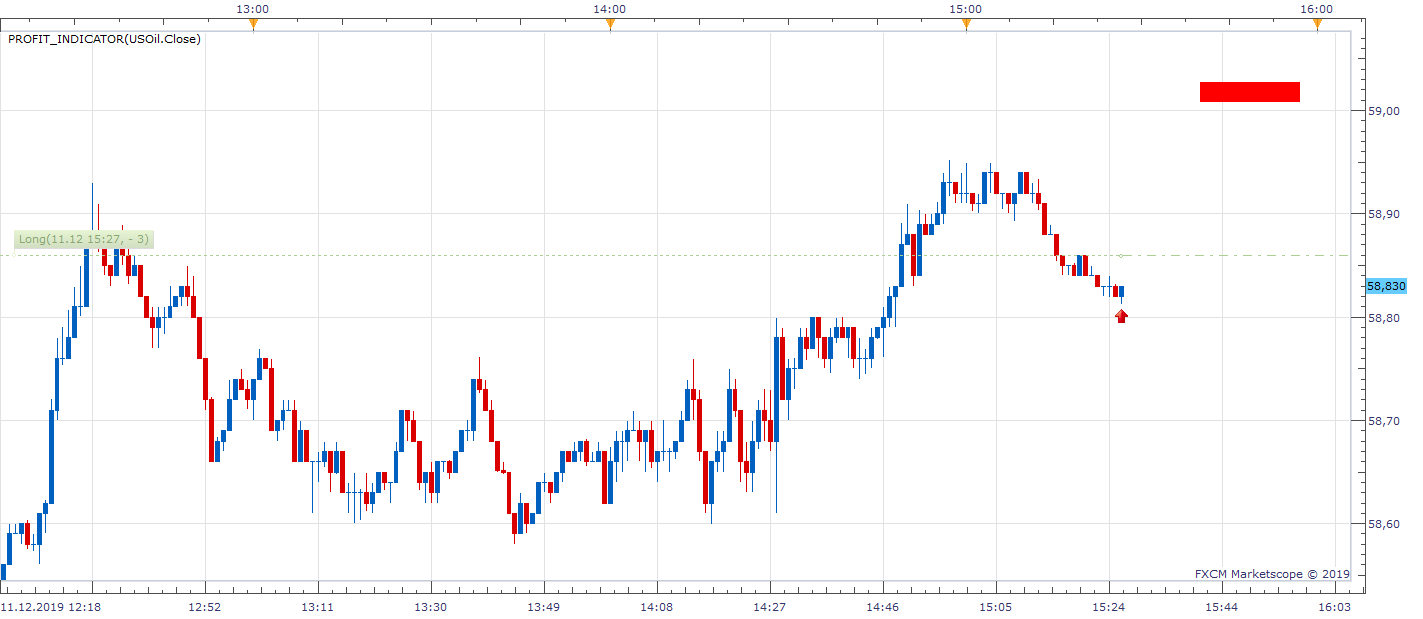Viewport: 1423px width, 619px height.
Task: Select the Long(11.12 15:27, -3) position label
Action: 84,239
